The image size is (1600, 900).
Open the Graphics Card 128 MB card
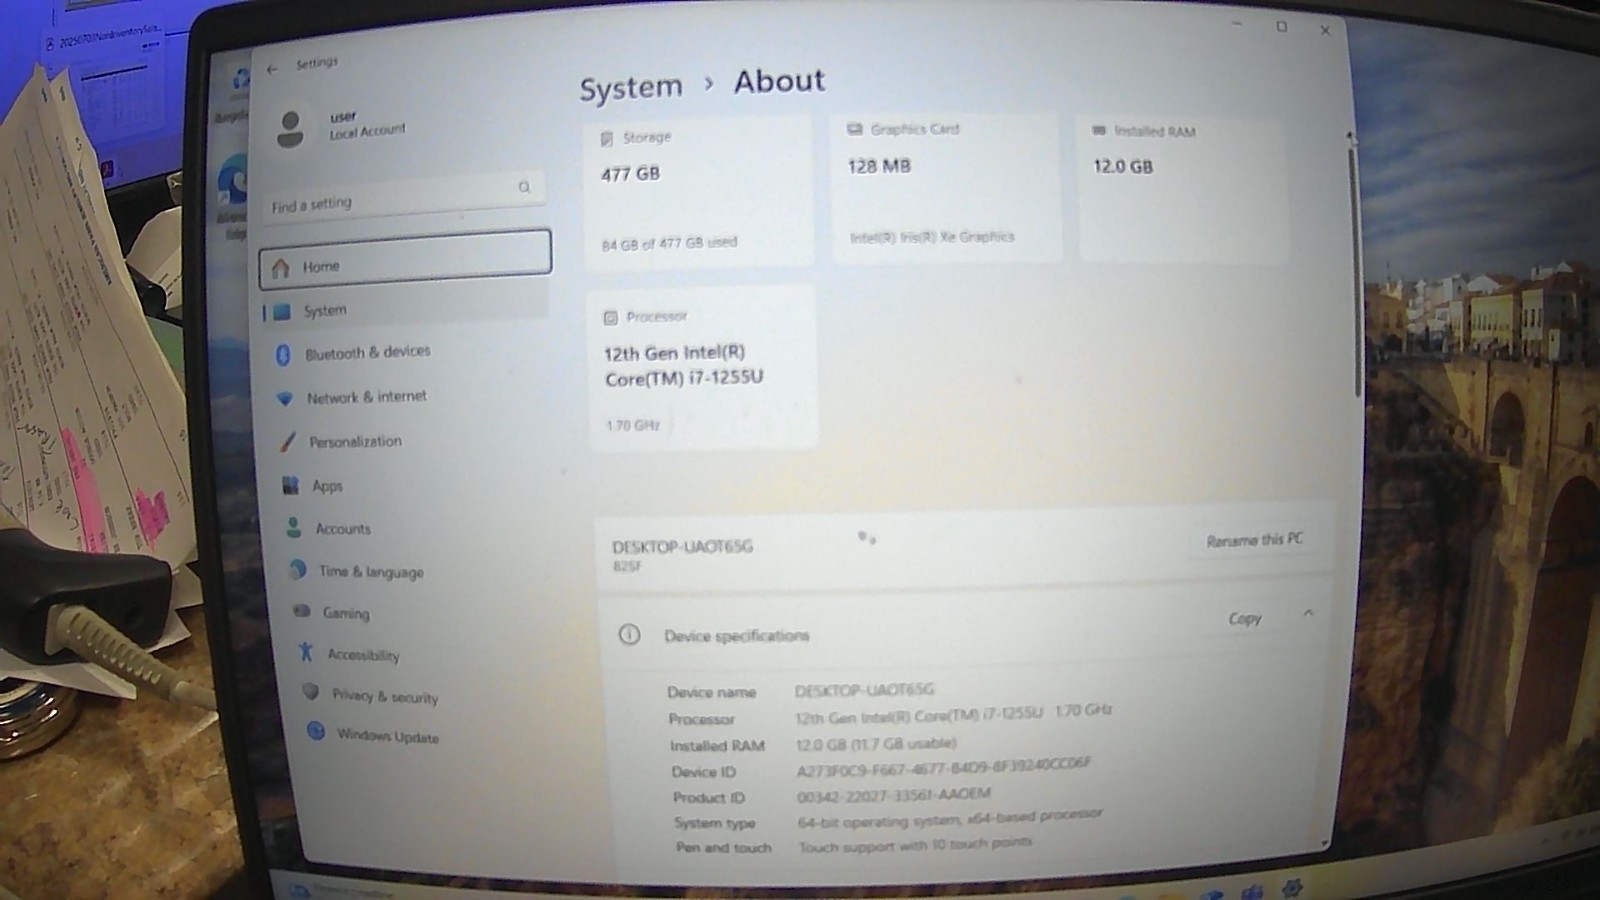pyautogui.click(x=946, y=186)
